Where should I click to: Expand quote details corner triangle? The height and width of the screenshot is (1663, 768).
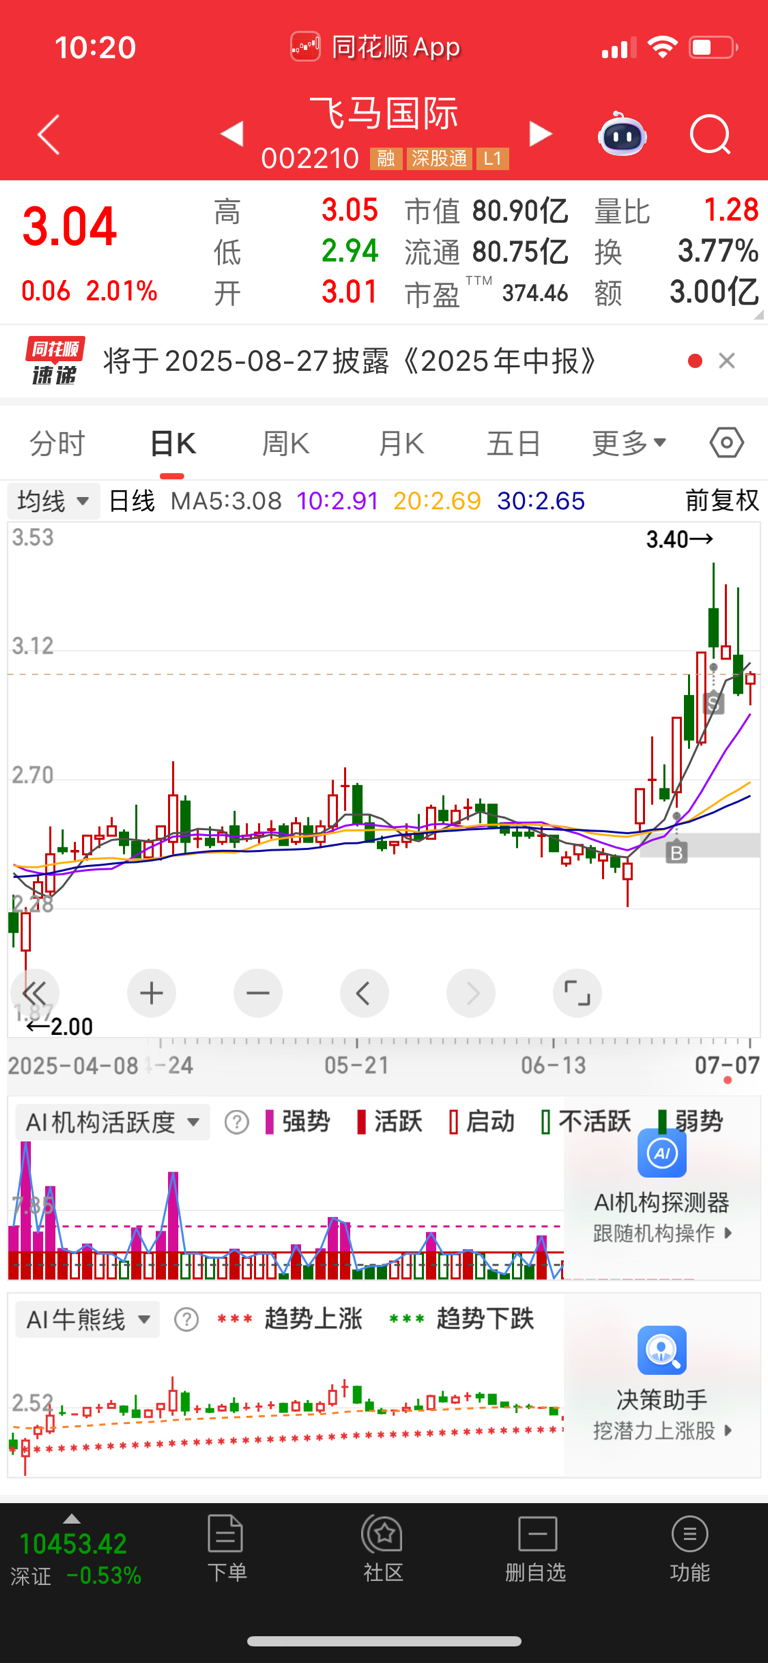[x=759, y=314]
